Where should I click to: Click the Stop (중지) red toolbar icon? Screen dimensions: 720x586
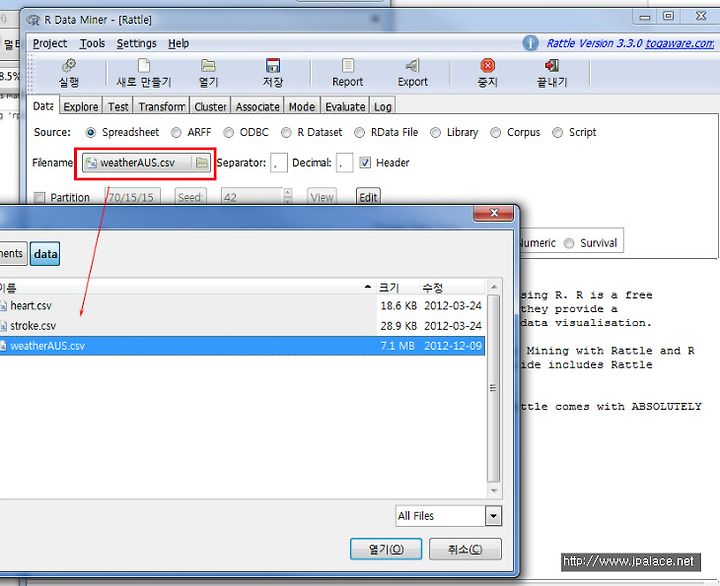coord(488,65)
